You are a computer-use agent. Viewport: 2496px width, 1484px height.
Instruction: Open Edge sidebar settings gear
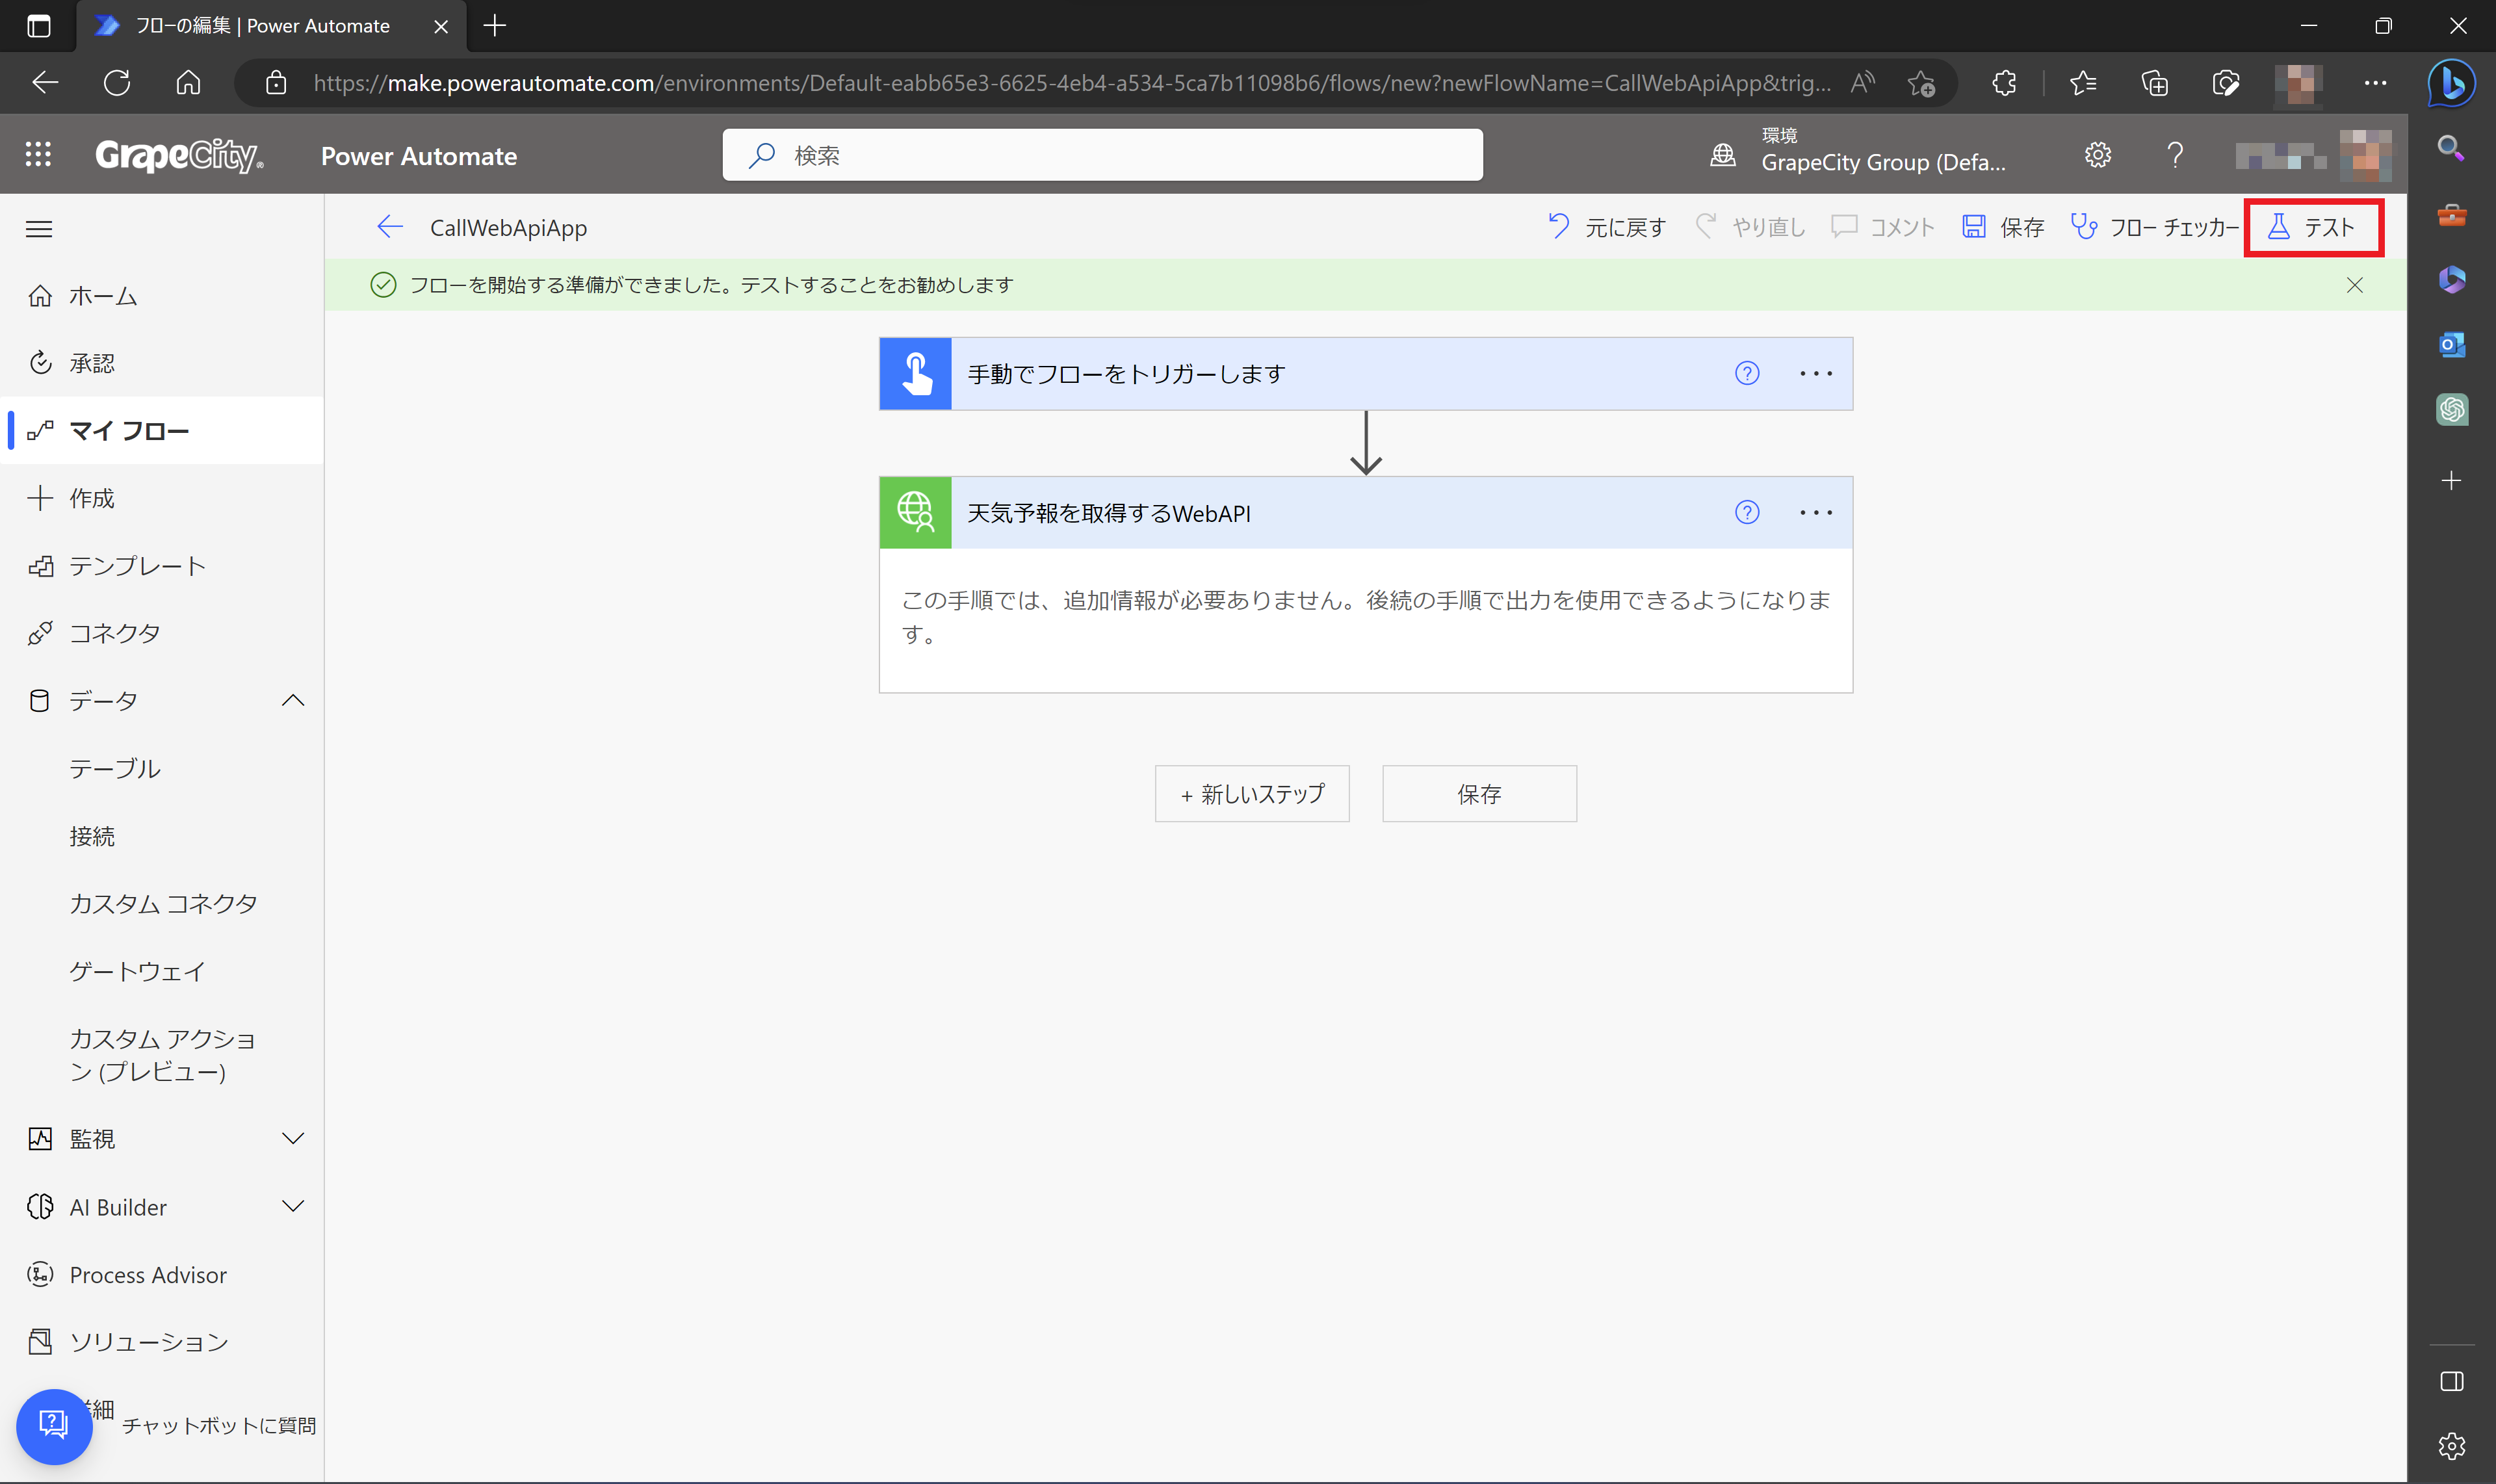point(2451,1446)
